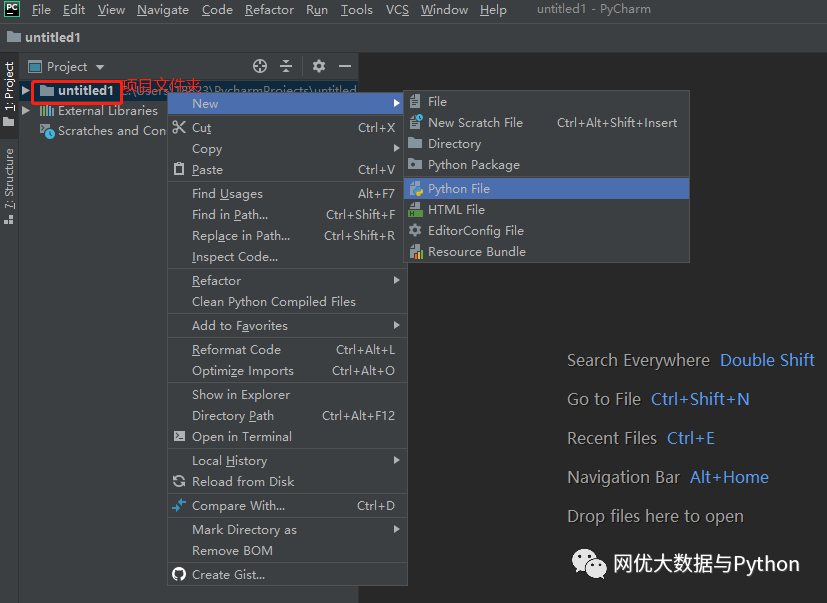Expand the untitled1 project tree node
This screenshot has width=827, height=603.
pyautogui.click(x=25, y=91)
